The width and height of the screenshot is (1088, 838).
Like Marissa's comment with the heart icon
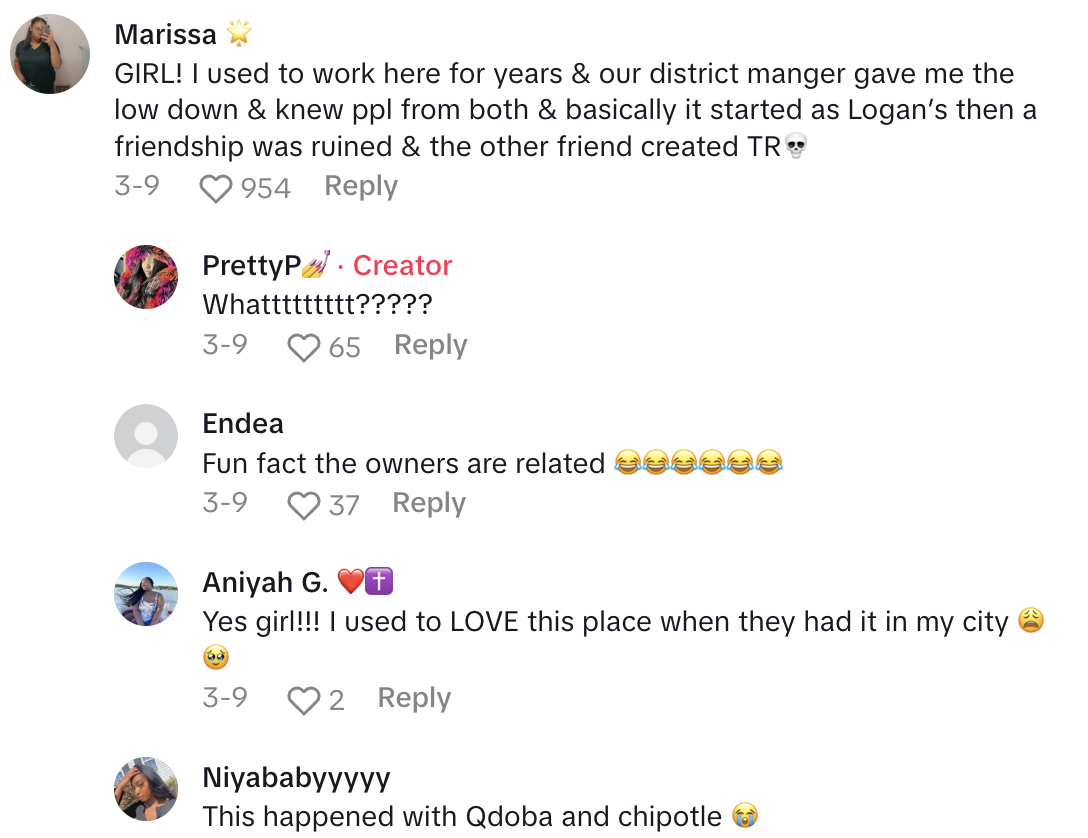[x=215, y=189]
